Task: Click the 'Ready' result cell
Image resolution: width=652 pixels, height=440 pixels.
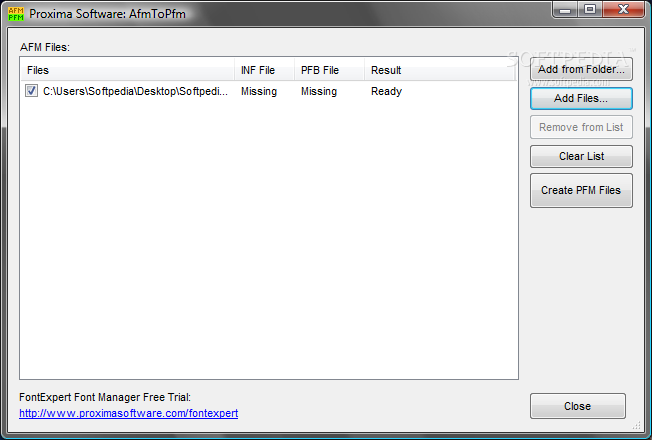Action: pos(386,91)
